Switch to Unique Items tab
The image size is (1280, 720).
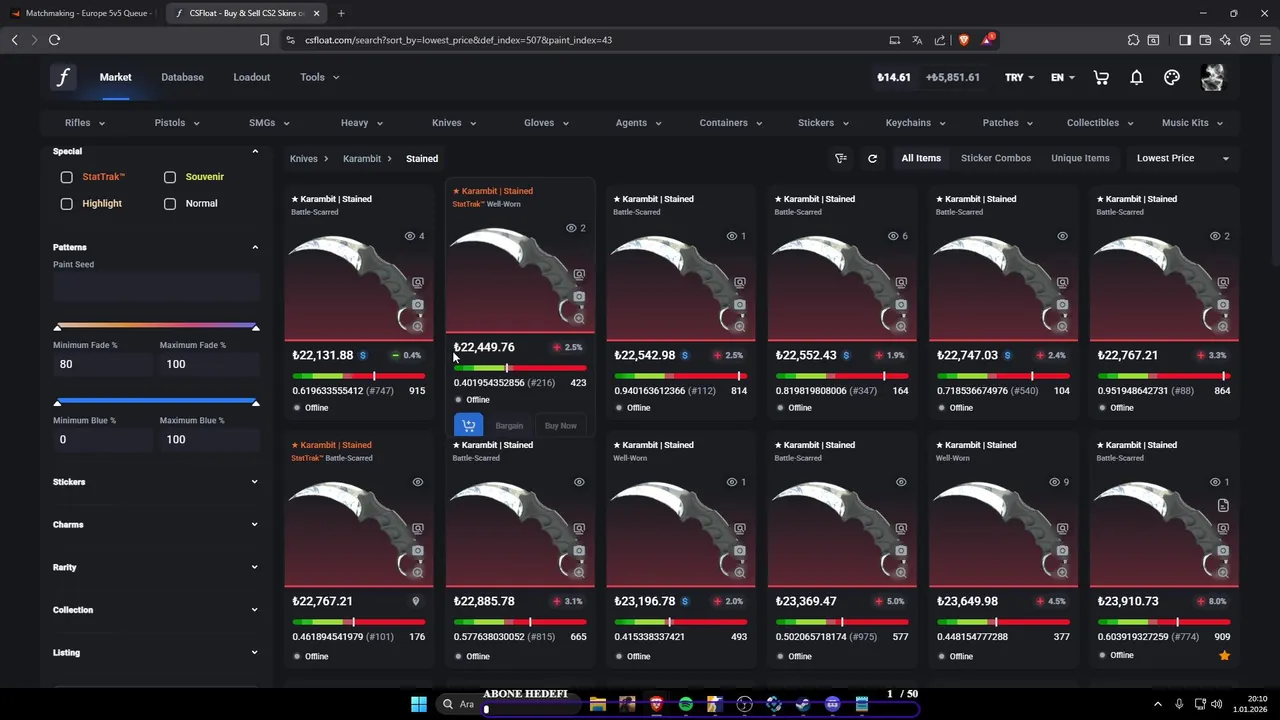pos(1080,158)
